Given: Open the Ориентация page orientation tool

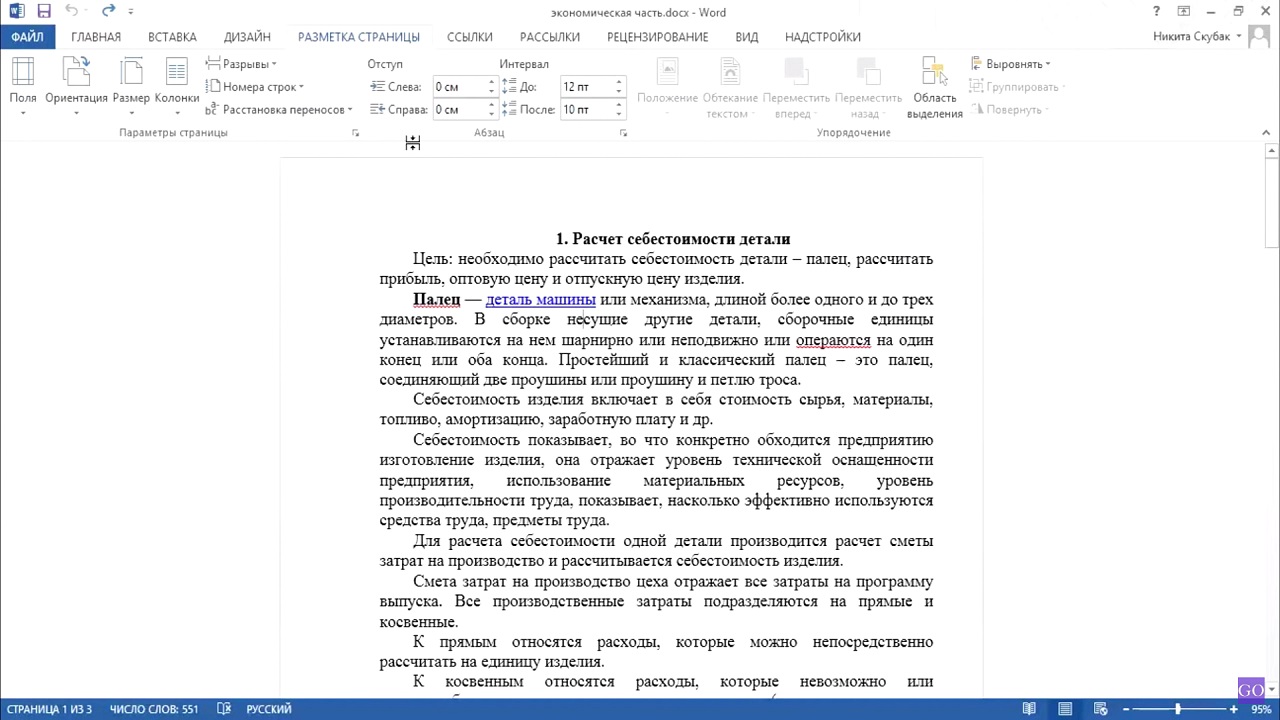Looking at the screenshot, I should pyautogui.click(x=76, y=85).
